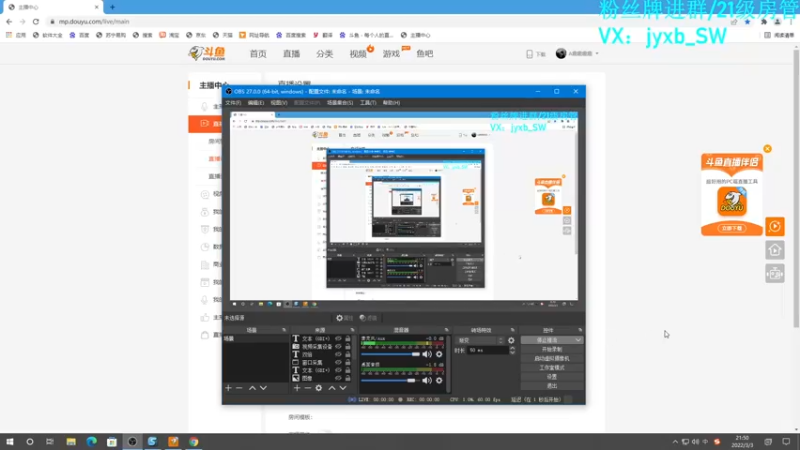The height and width of the screenshot is (450, 800).
Task: Enable 工作室模式 in OBS controls
Action: point(552,368)
